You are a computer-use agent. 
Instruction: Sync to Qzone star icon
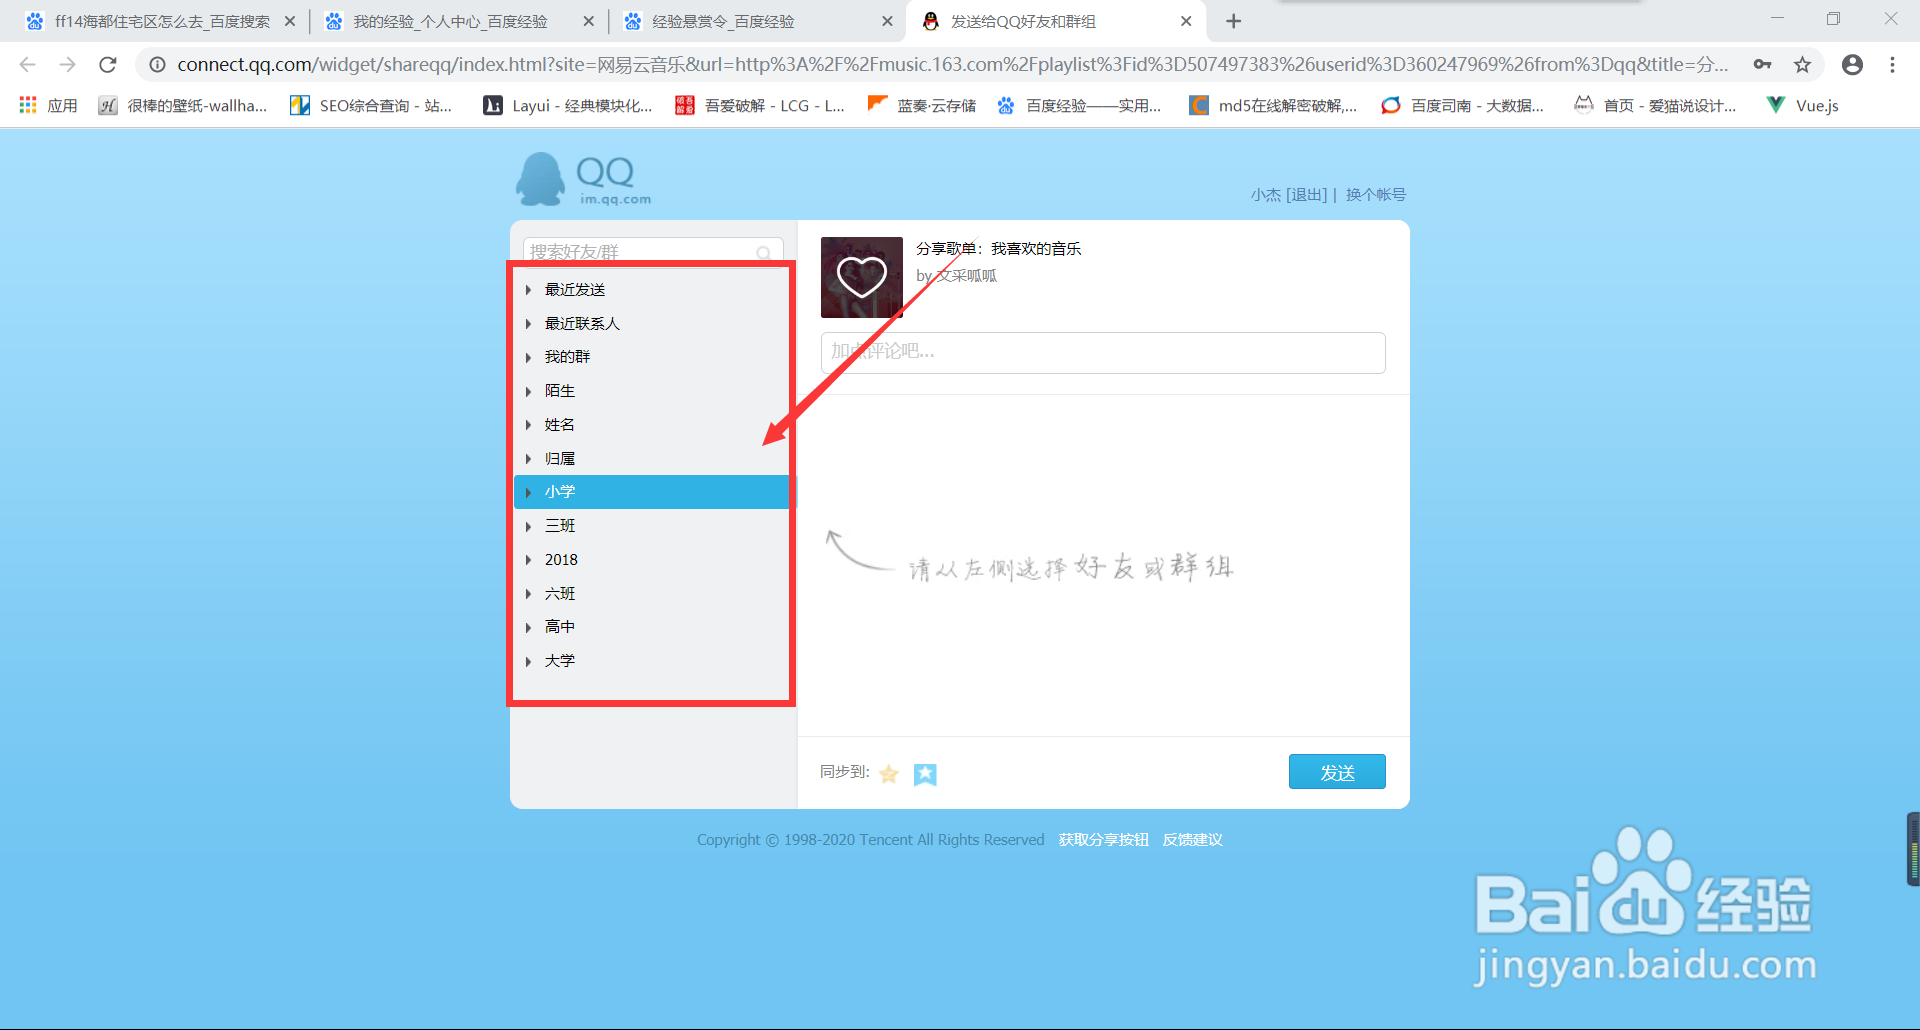tap(889, 774)
